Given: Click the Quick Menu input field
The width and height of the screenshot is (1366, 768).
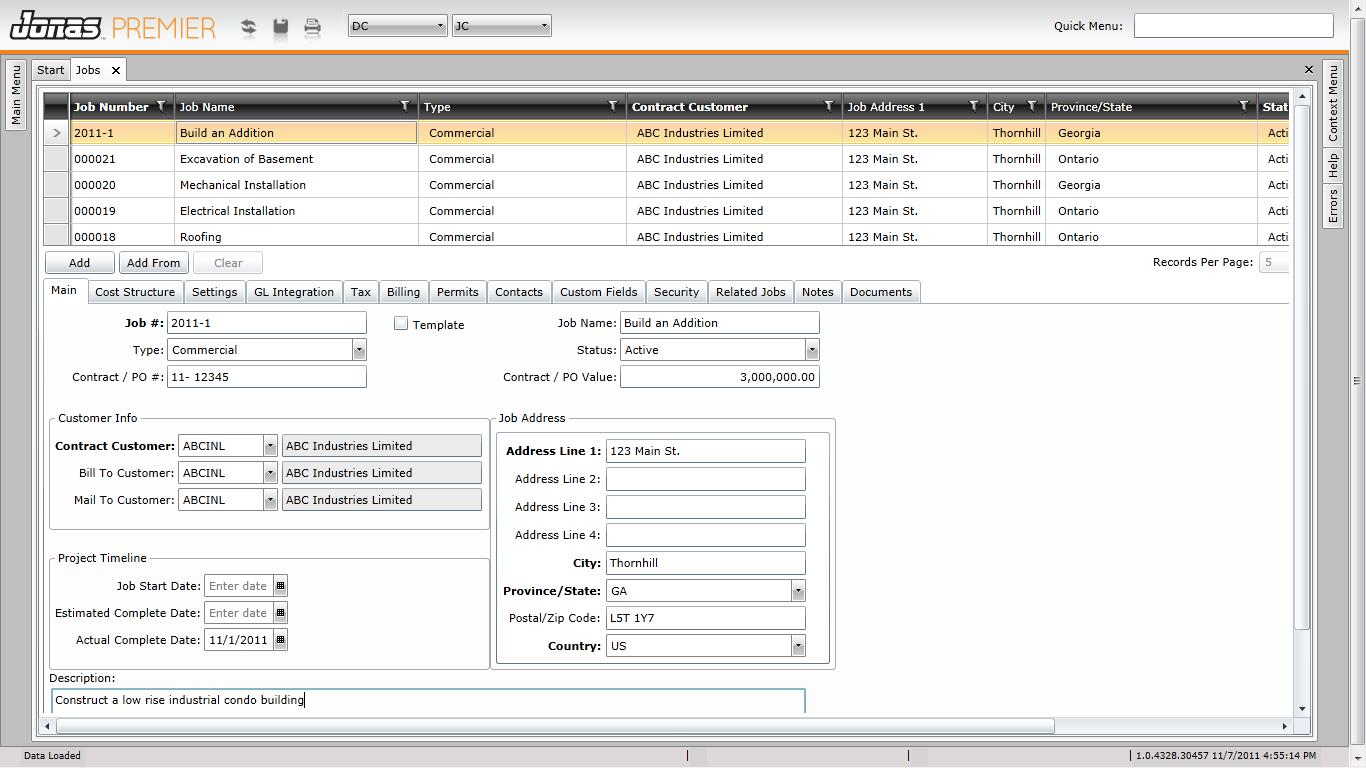Looking at the screenshot, I should tap(1233, 26).
